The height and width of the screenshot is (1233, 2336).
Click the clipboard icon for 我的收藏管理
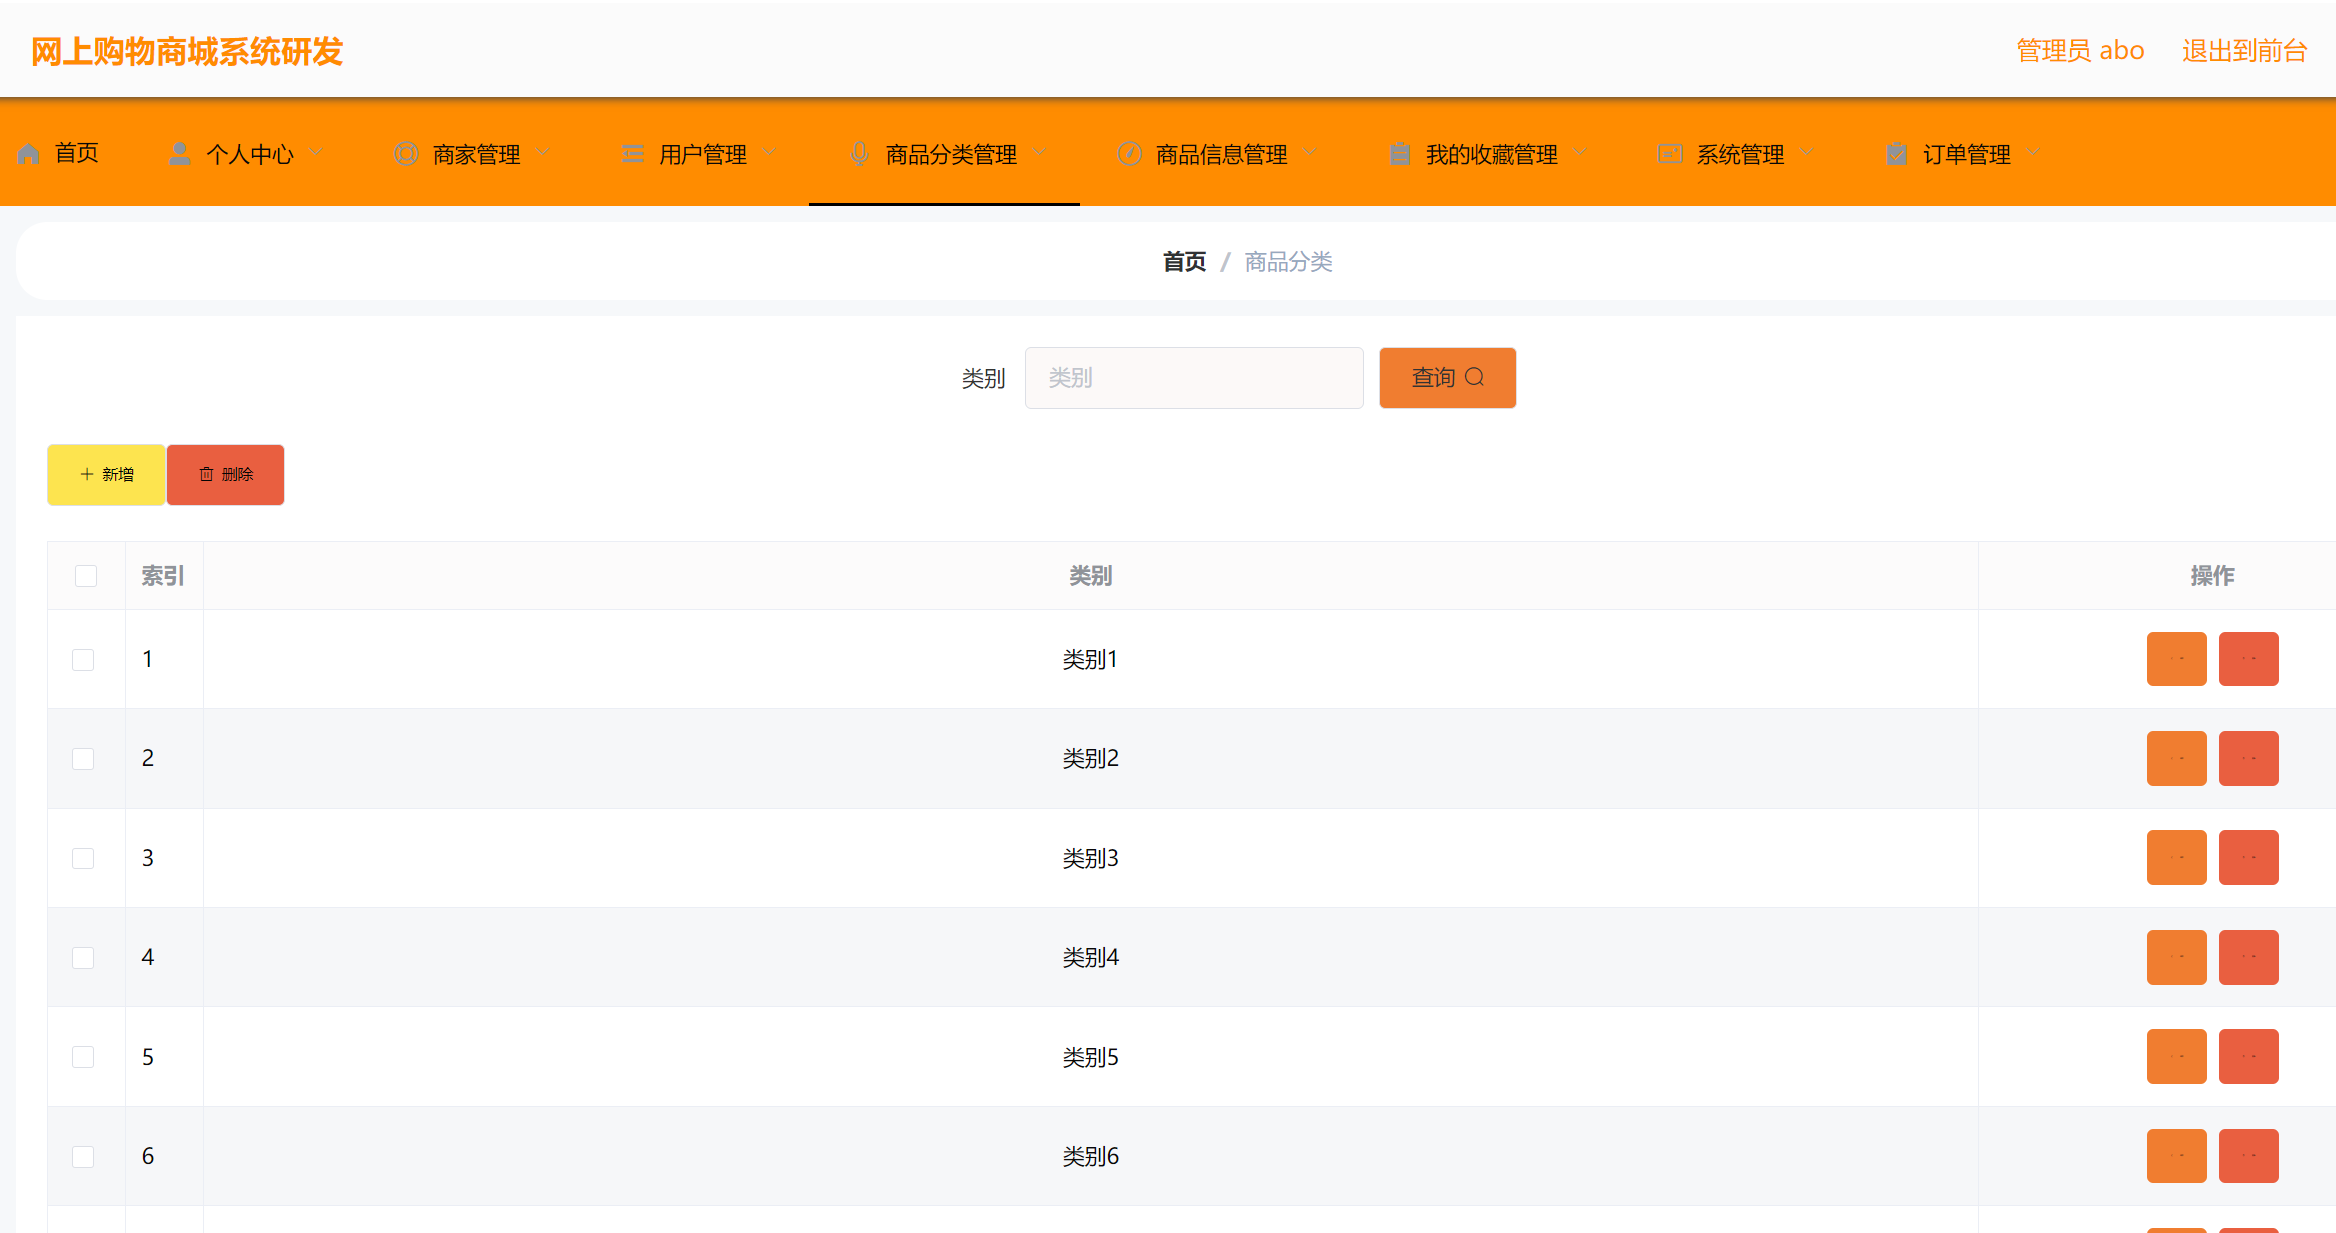(x=1399, y=154)
